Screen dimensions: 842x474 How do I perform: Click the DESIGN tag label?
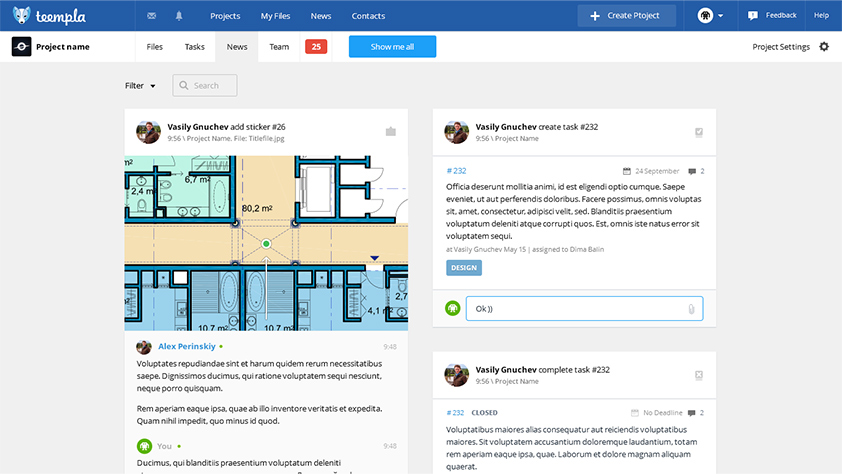[463, 268]
